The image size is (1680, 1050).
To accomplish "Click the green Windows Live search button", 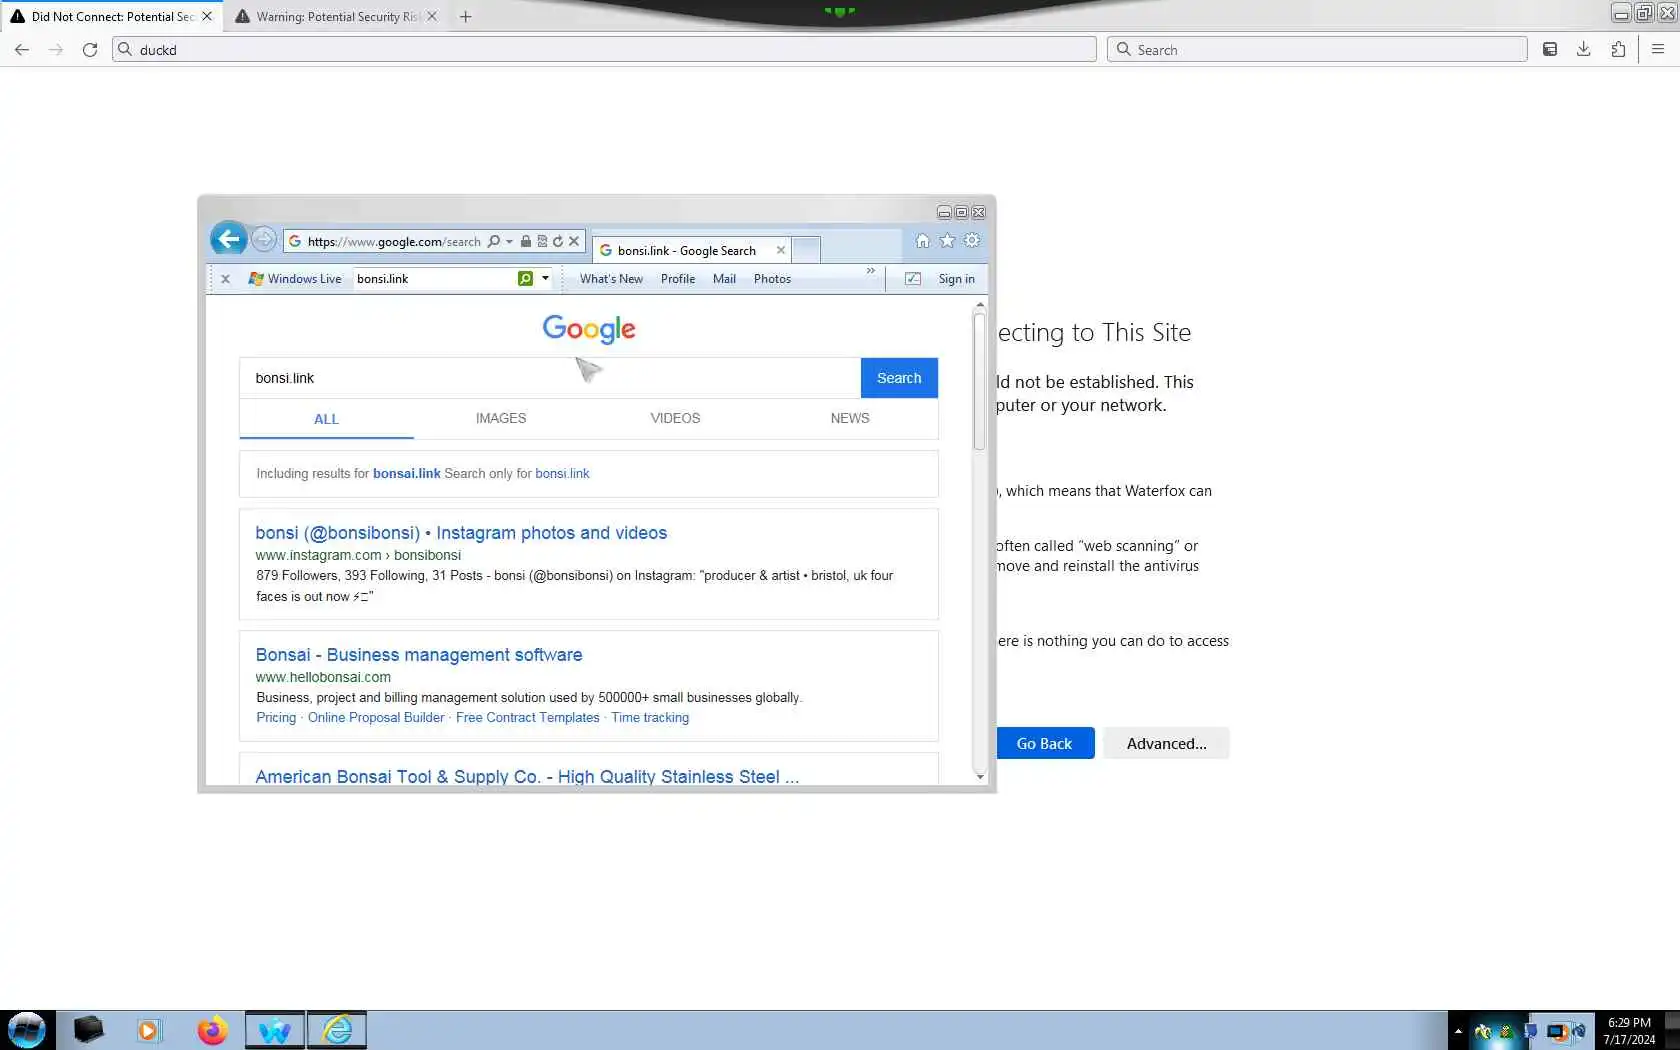I will [525, 278].
